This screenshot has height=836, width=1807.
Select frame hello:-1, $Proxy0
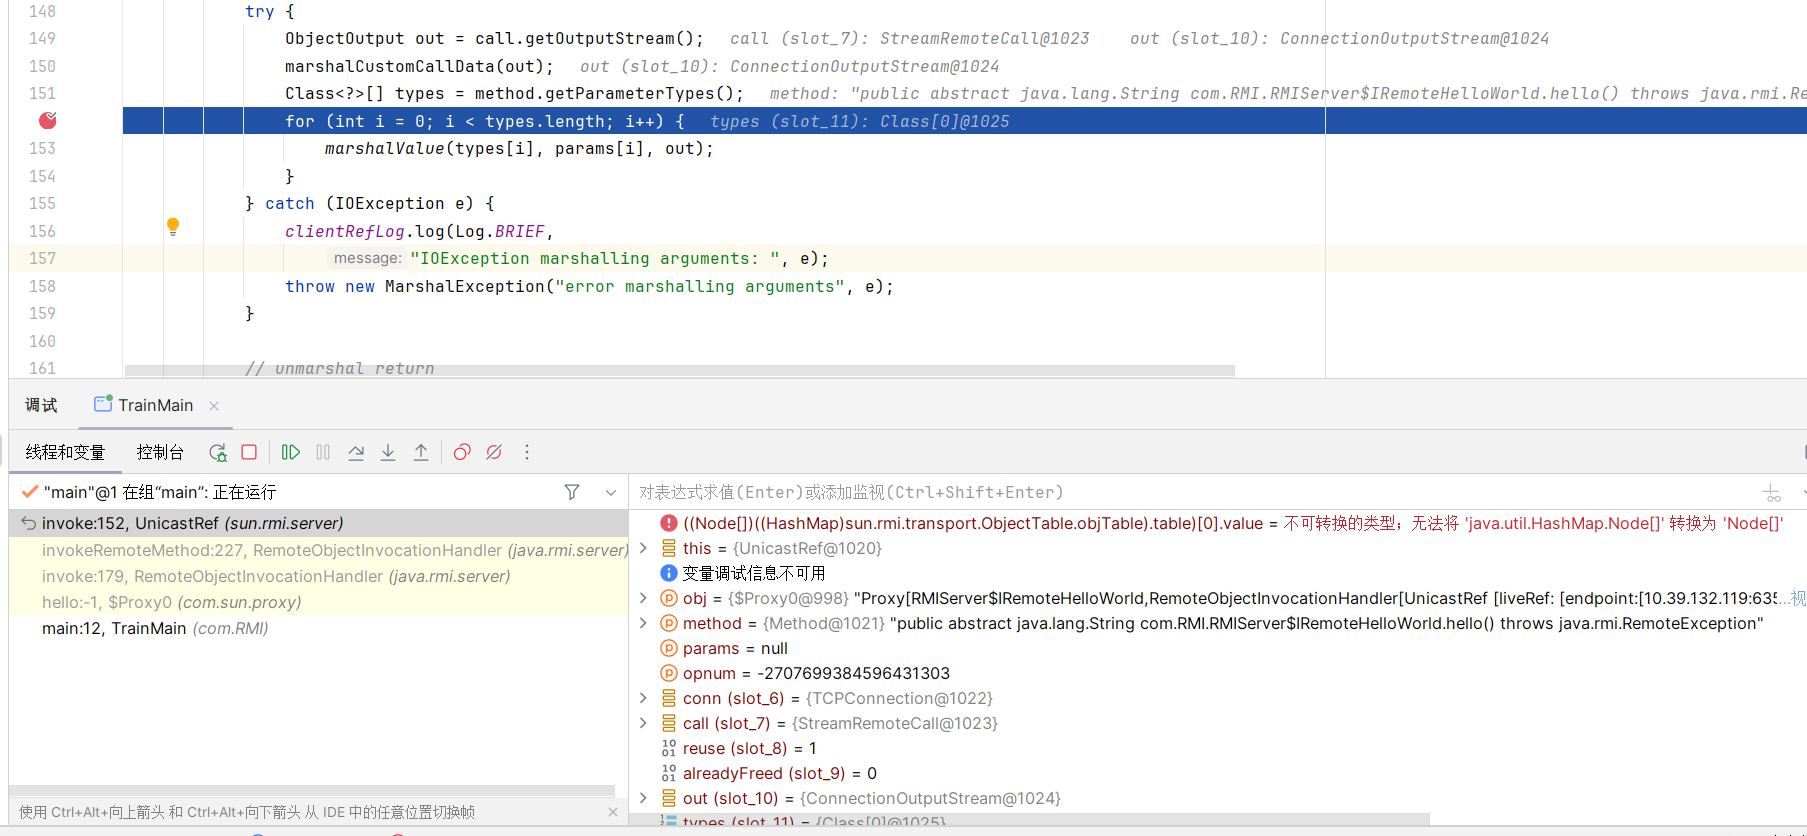pyautogui.click(x=318, y=602)
